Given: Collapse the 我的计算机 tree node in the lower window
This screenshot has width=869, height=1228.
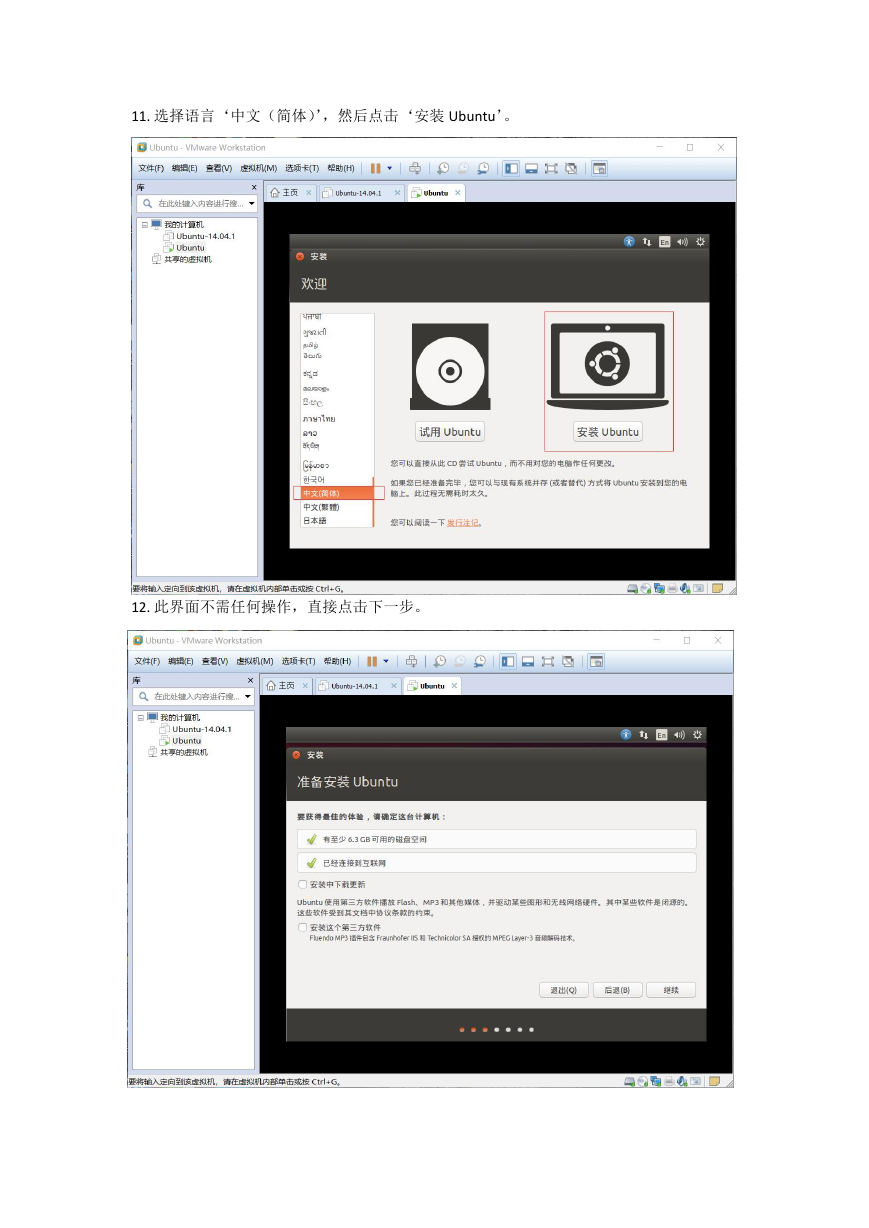Looking at the screenshot, I should [140, 718].
